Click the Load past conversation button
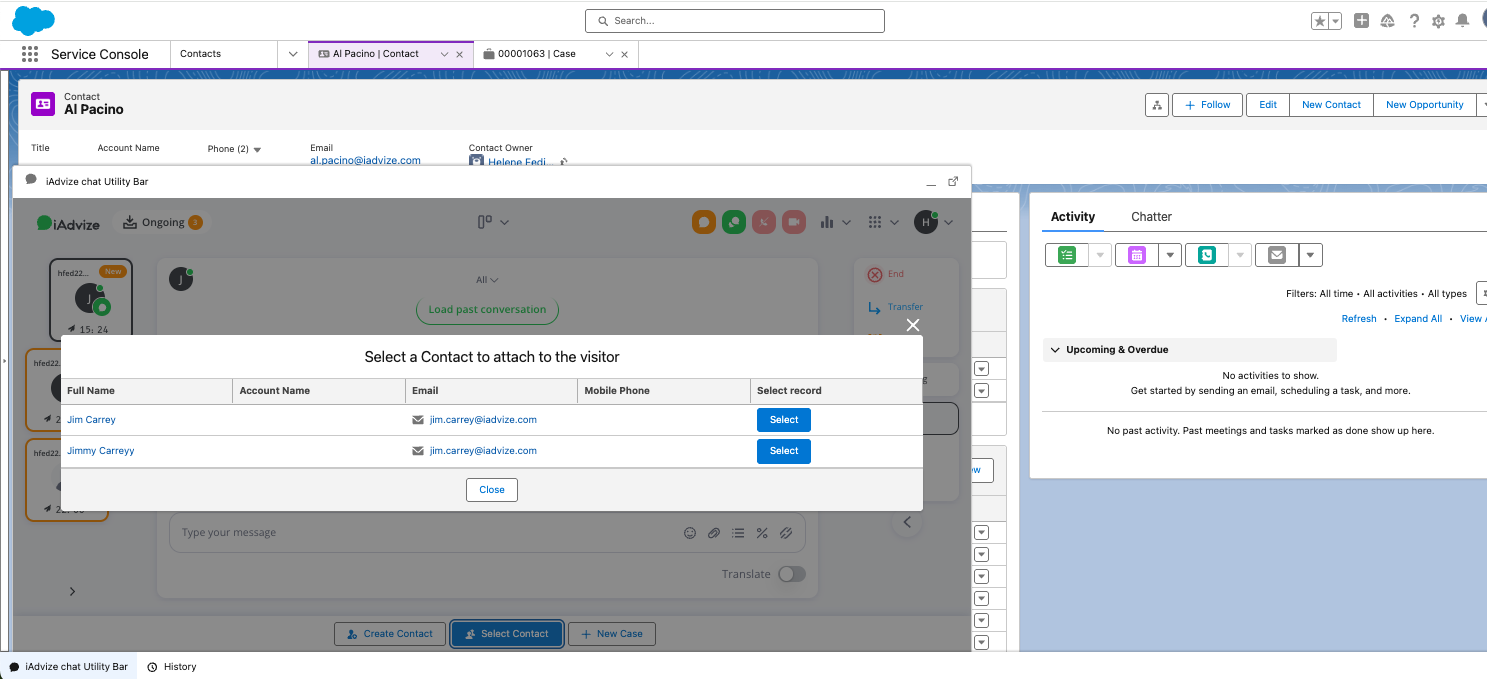Viewport: 1487px width, 679px height. point(487,310)
